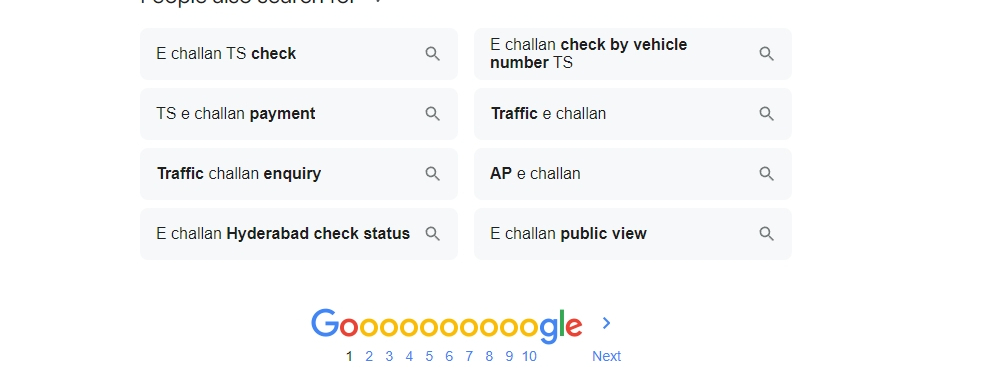Image resolution: width=1000 pixels, height=385 pixels.
Task: Open the Next results page link
Action: coord(606,356)
